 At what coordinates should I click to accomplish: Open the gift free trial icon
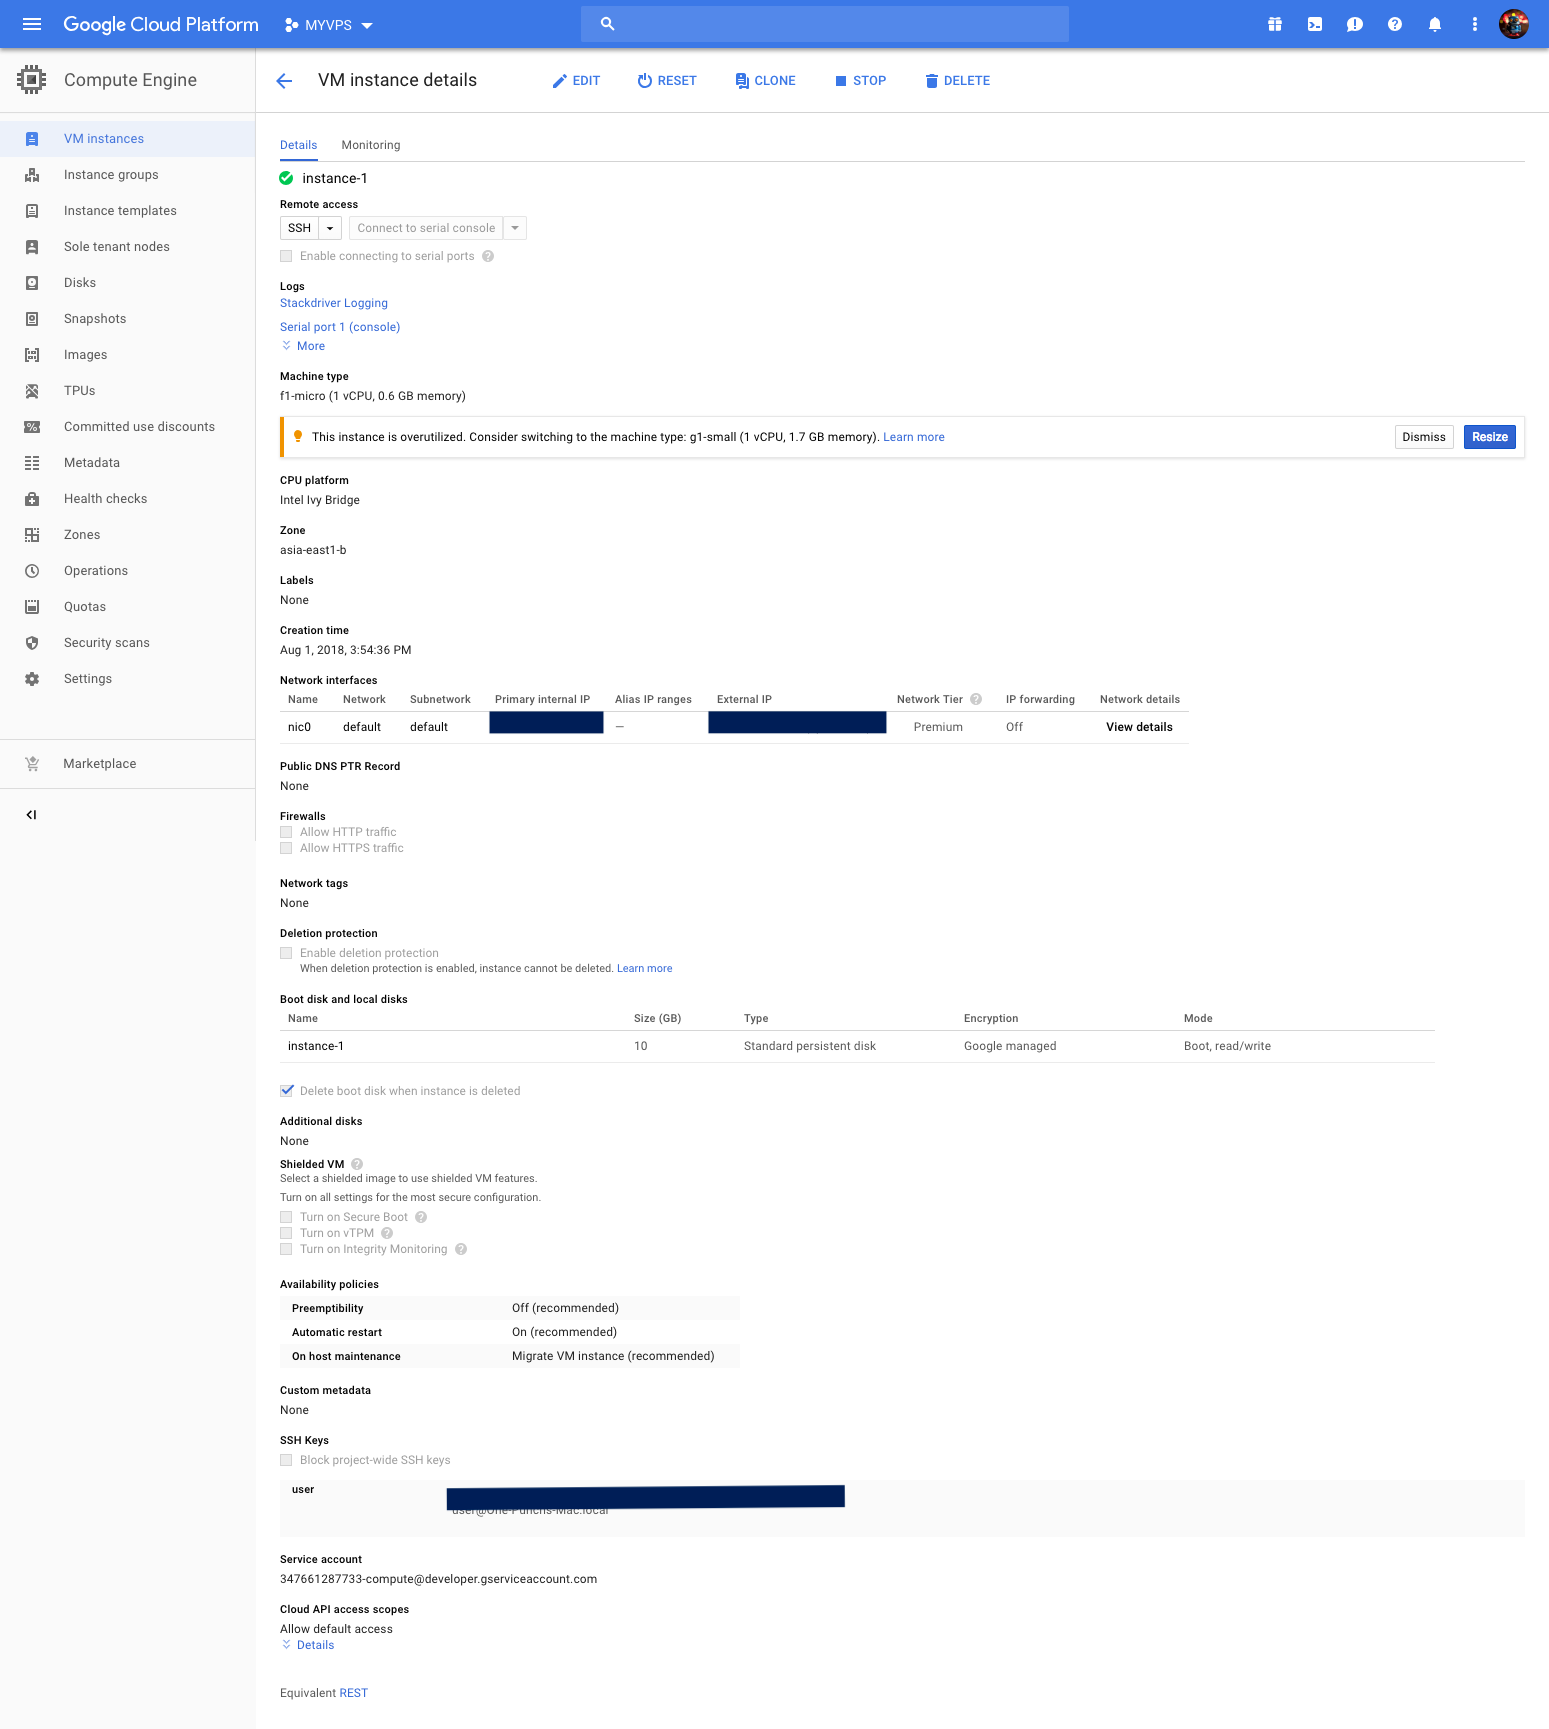(x=1275, y=24)
